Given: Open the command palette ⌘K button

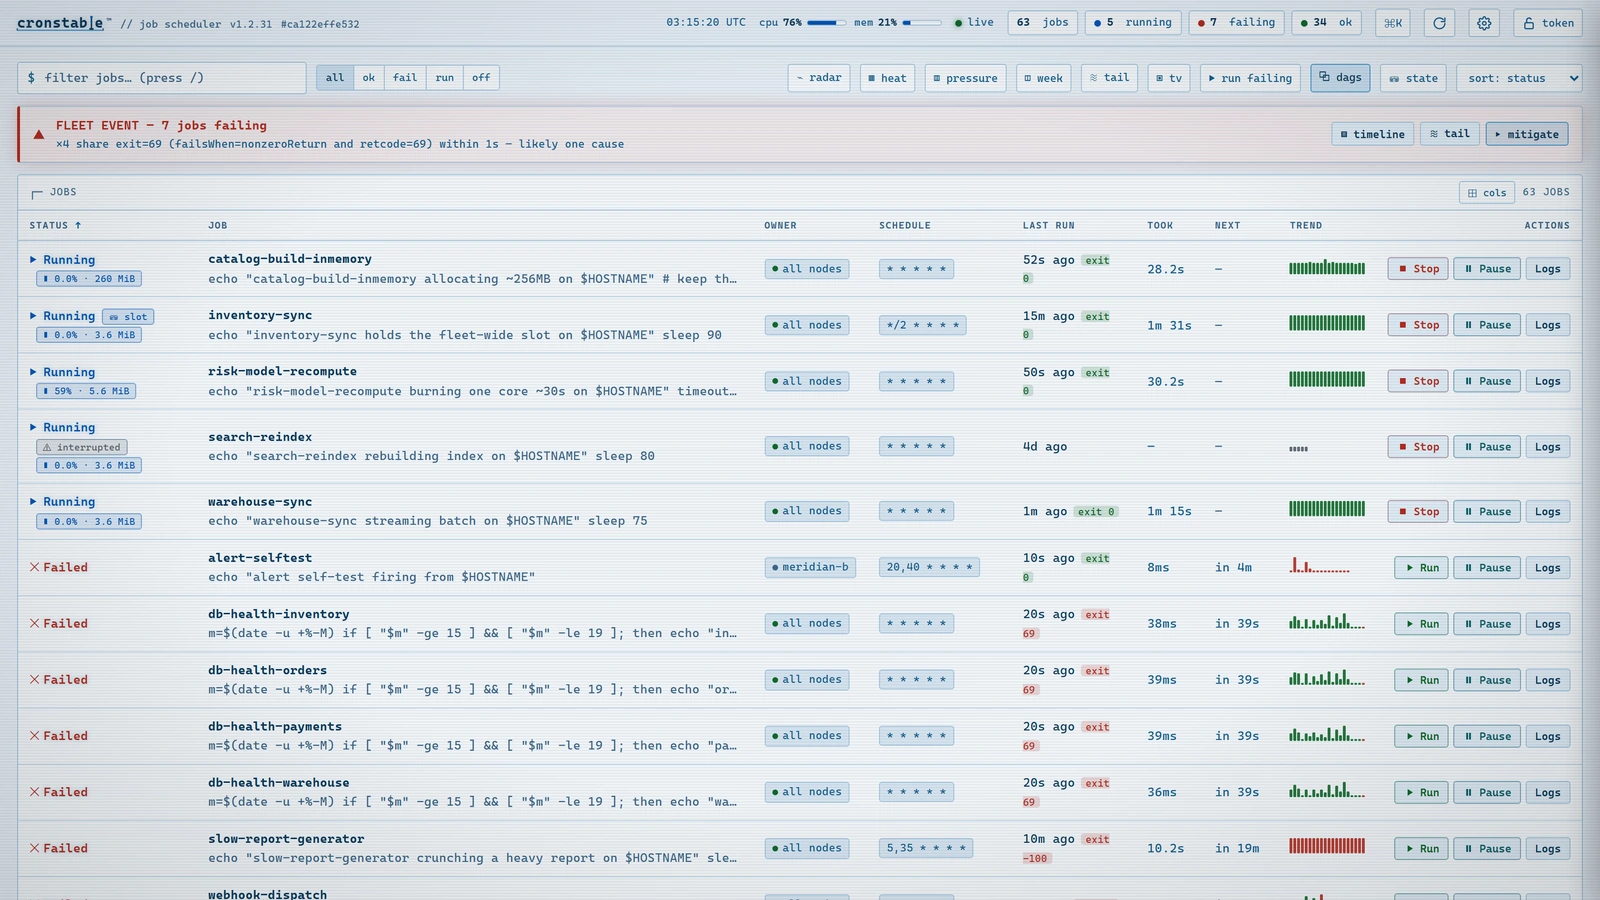Looking at the screenshot, I should pyautogui.click(x=1393, y=23).
